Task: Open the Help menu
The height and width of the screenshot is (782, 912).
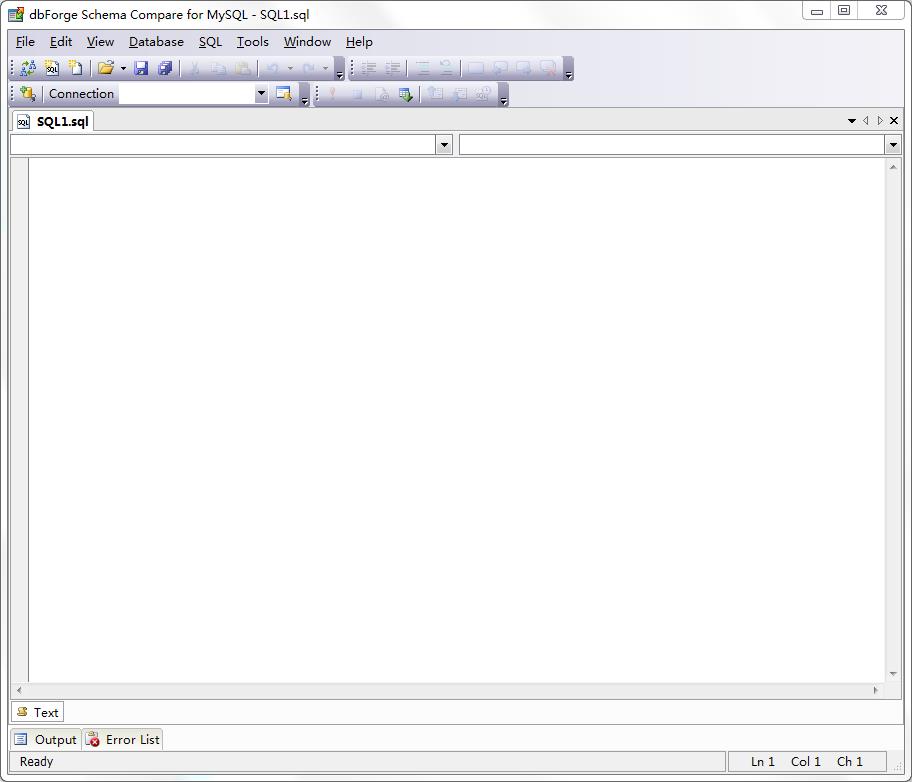Action: coord(359,42)
